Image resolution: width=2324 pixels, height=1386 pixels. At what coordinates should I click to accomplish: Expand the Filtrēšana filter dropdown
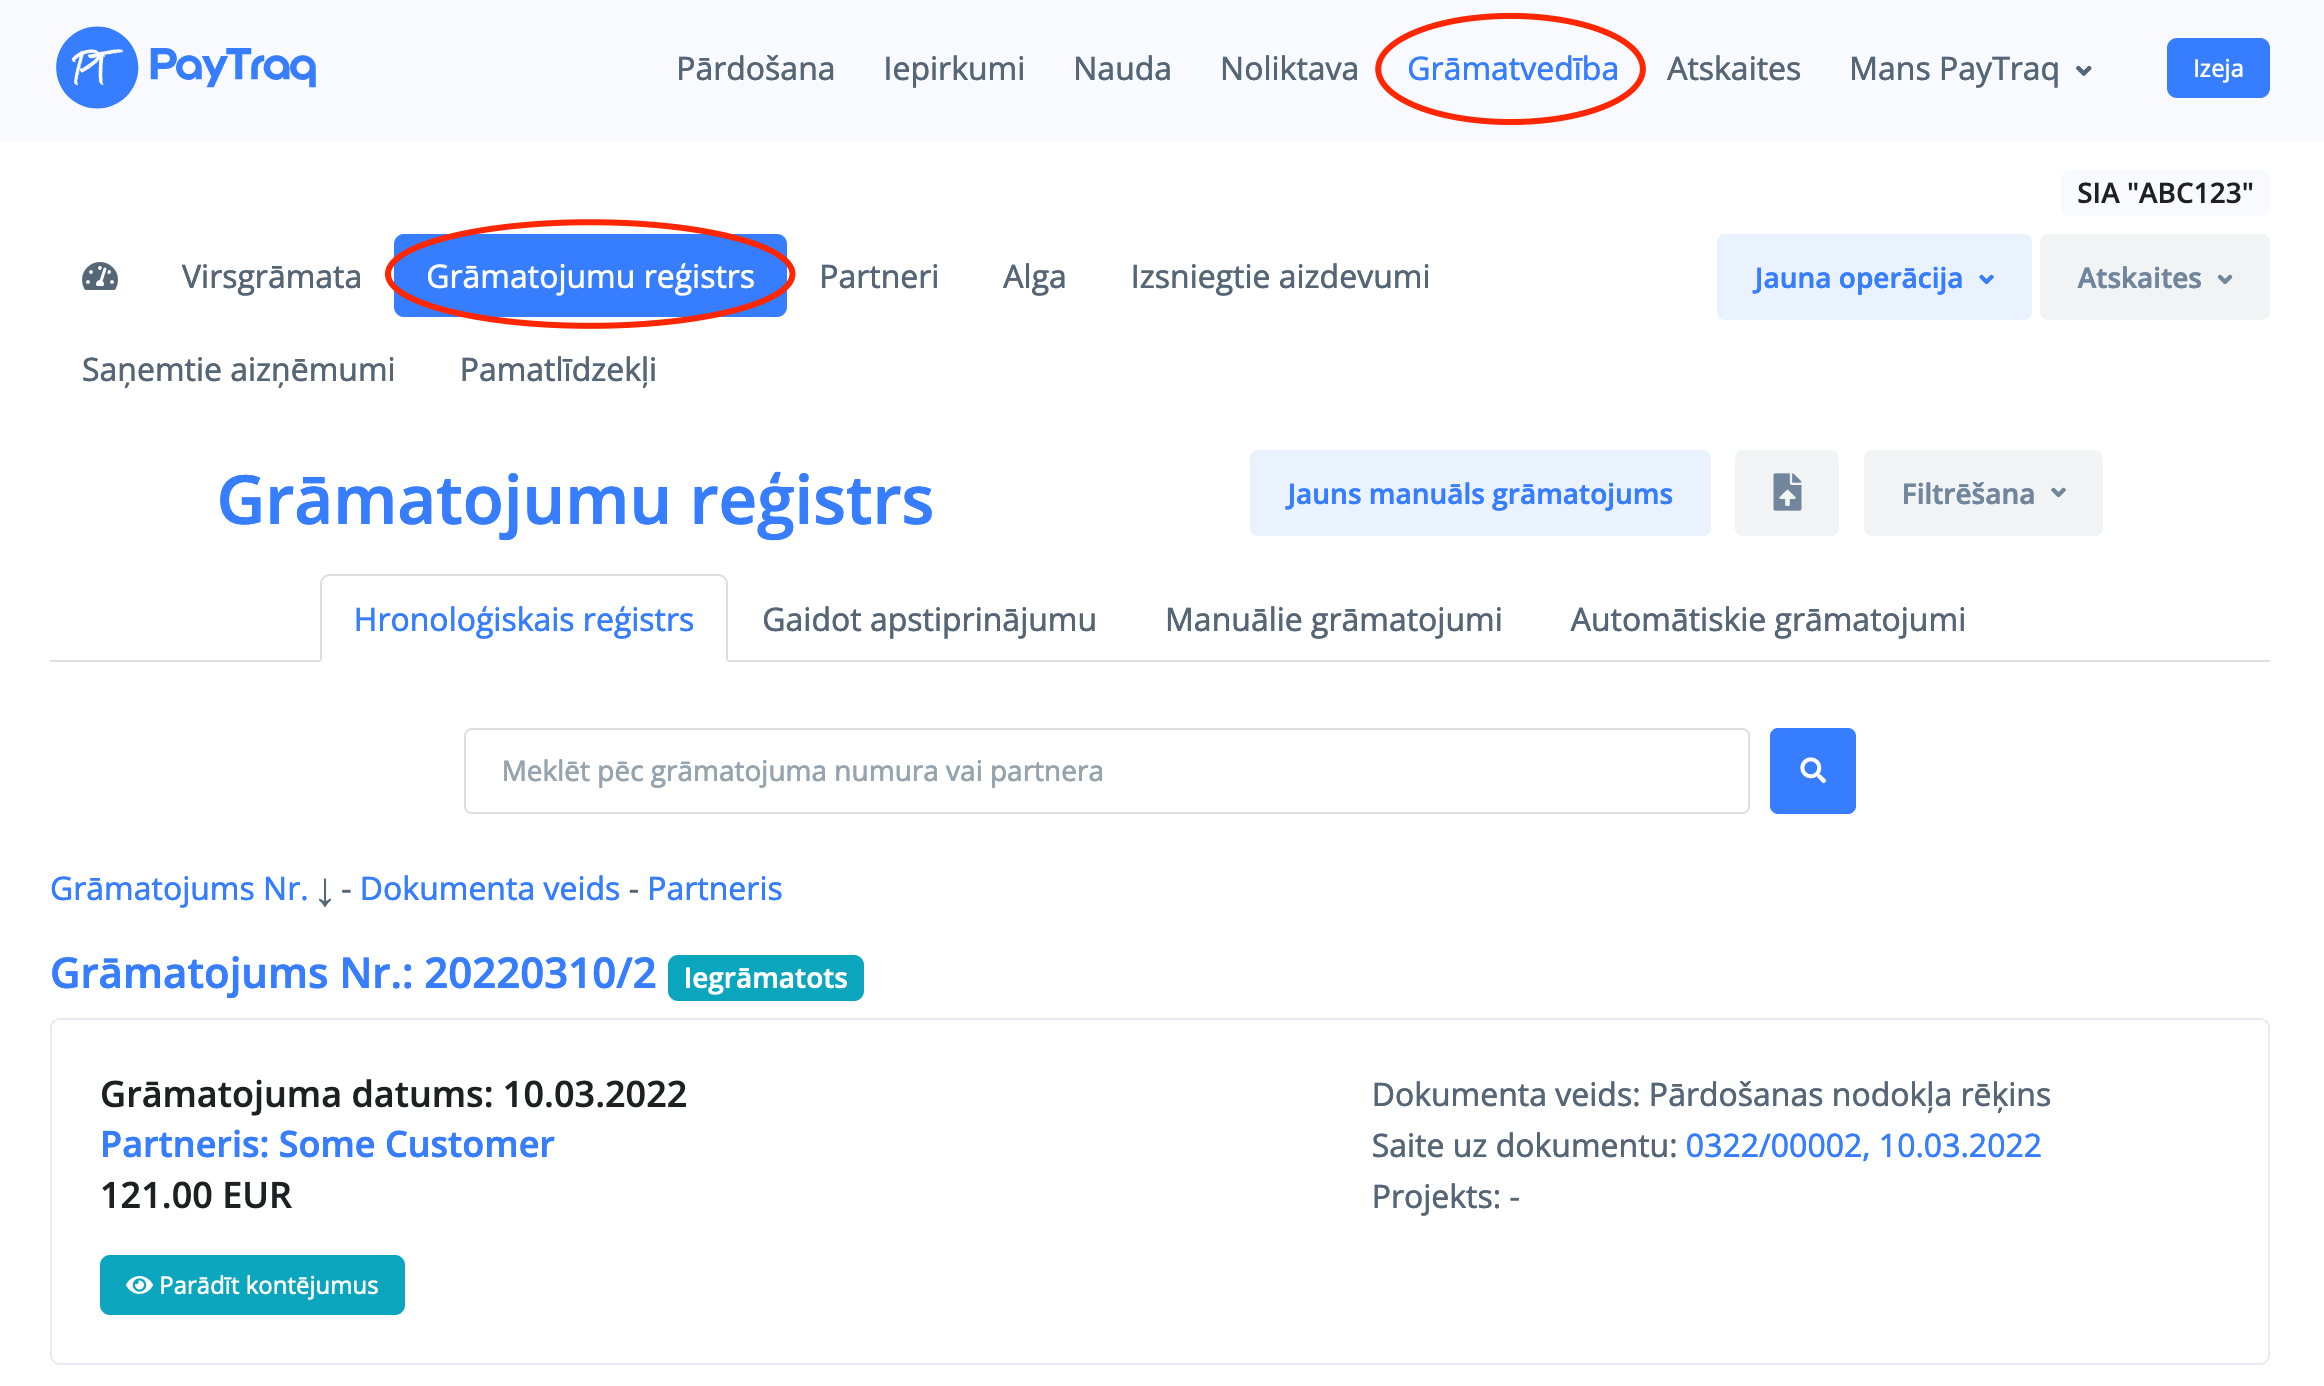tap(1982, 493)
